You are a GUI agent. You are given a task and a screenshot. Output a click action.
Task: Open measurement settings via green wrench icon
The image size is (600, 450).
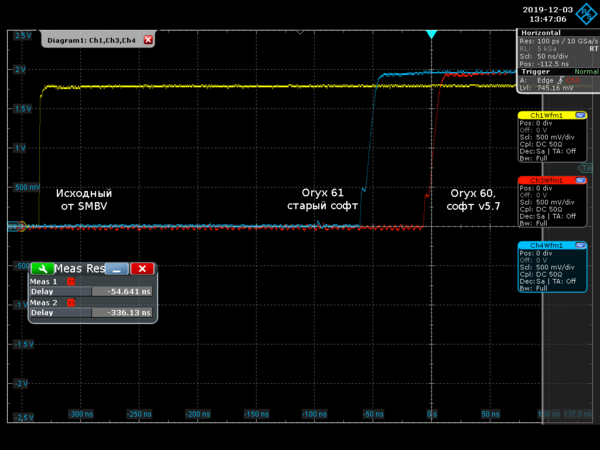[x=41, y=268]
